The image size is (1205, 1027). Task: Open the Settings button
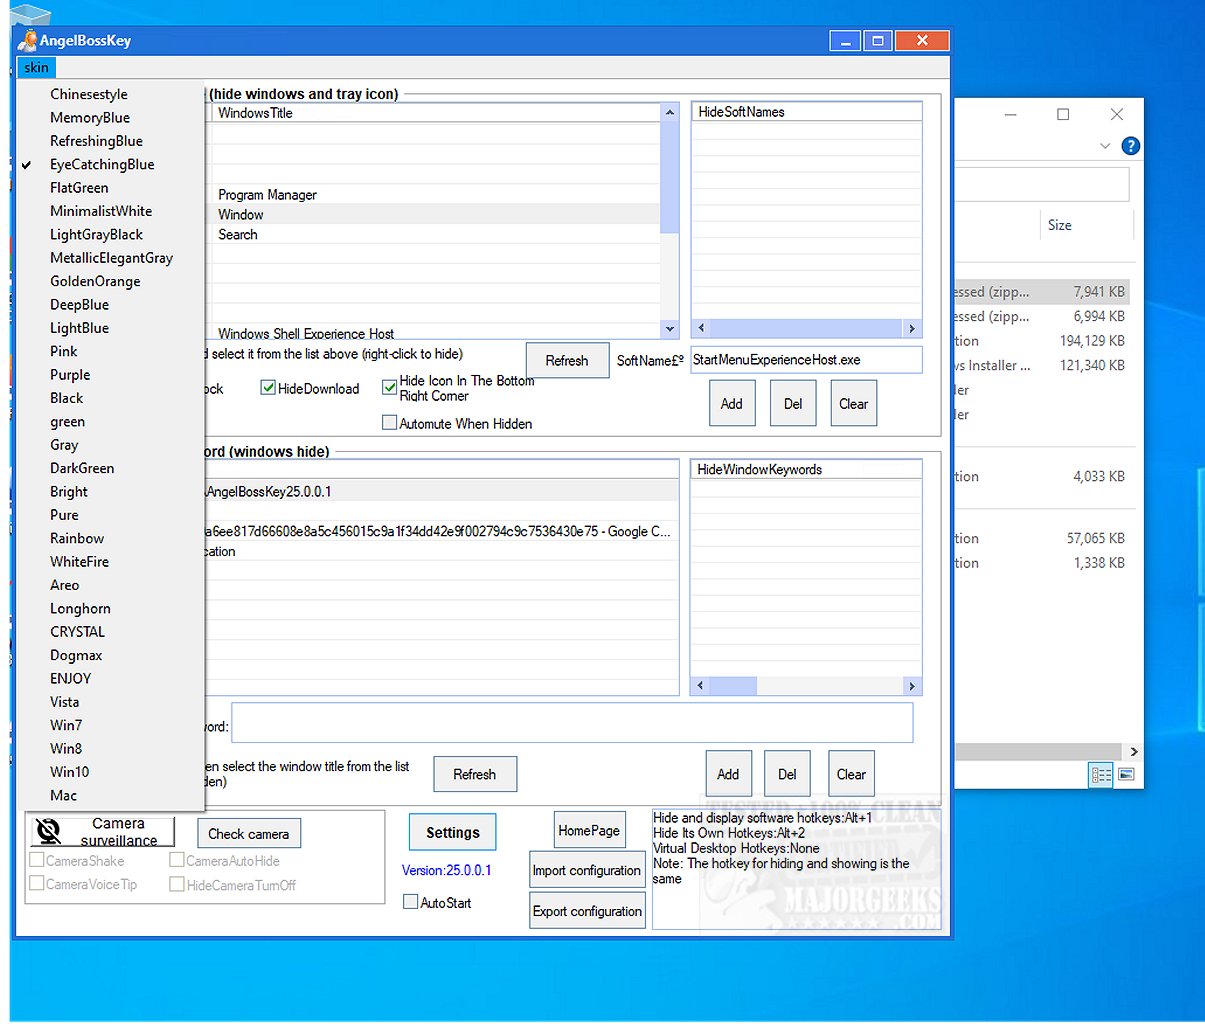pyautogui.click(x=453, y=832)
